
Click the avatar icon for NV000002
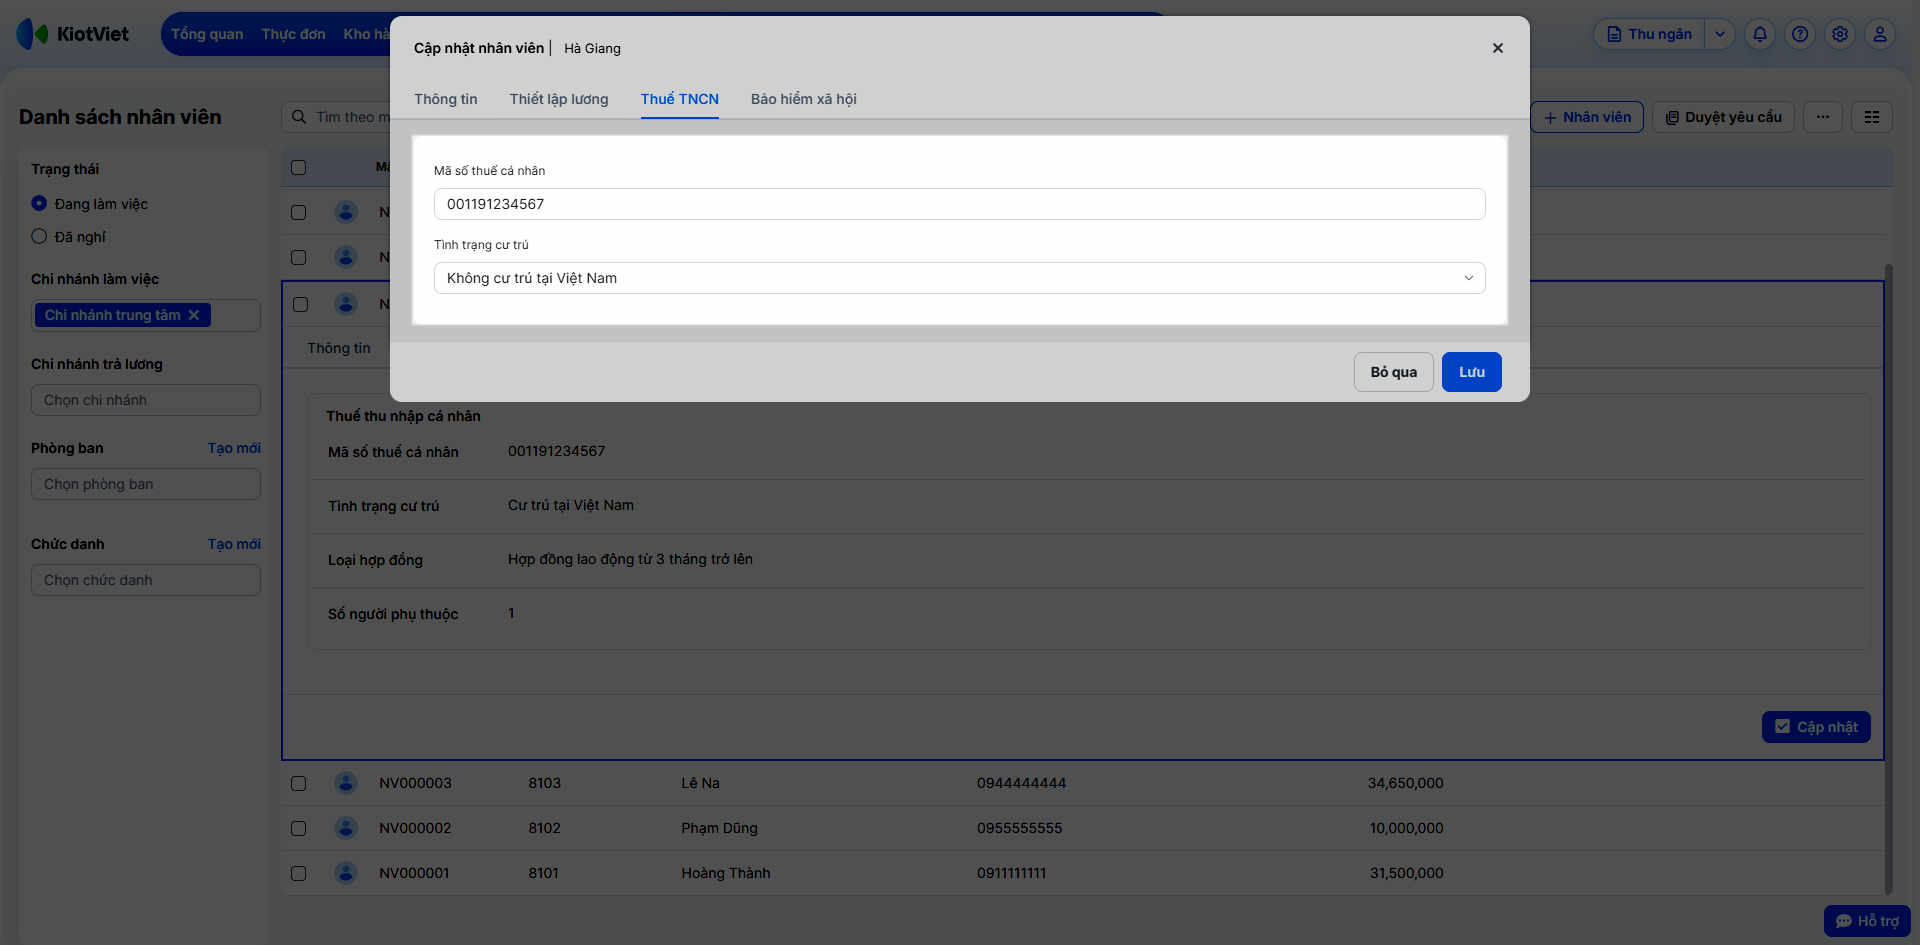(x=346, y=828)
